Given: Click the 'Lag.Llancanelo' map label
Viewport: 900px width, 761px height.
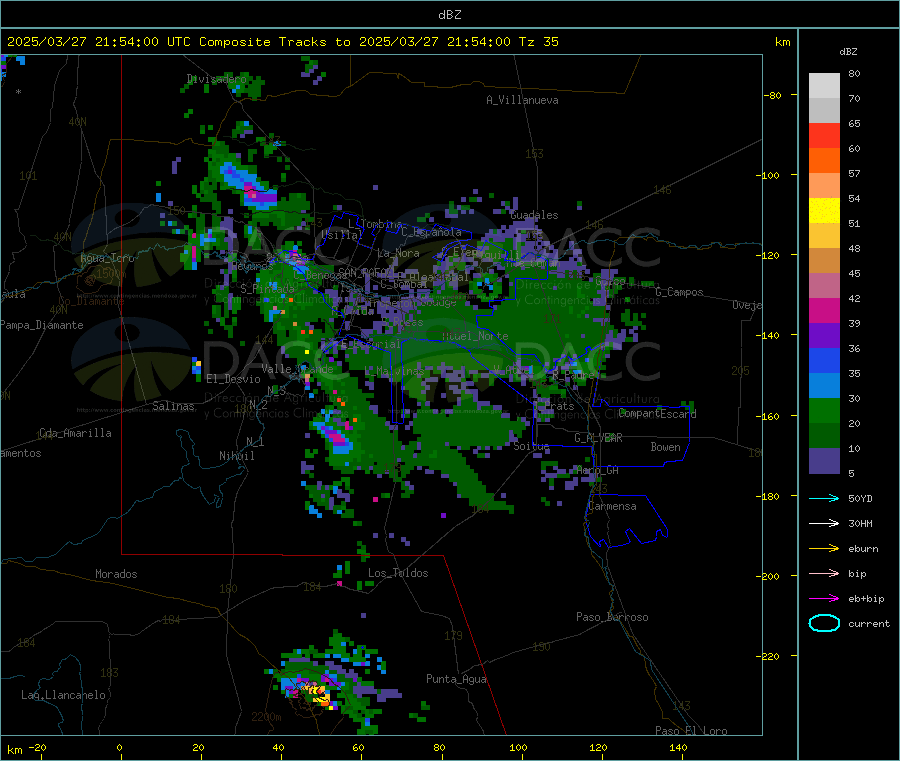Looking at the screenshot, I should click(63, 696).
